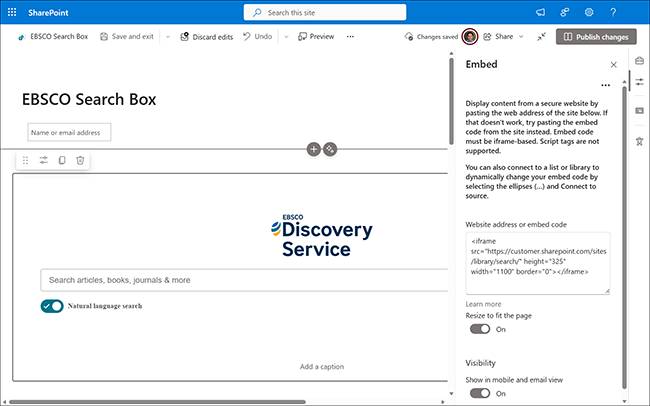
Task: Click the EBSCO Search Box page title tab
Action: click(53, 36)
